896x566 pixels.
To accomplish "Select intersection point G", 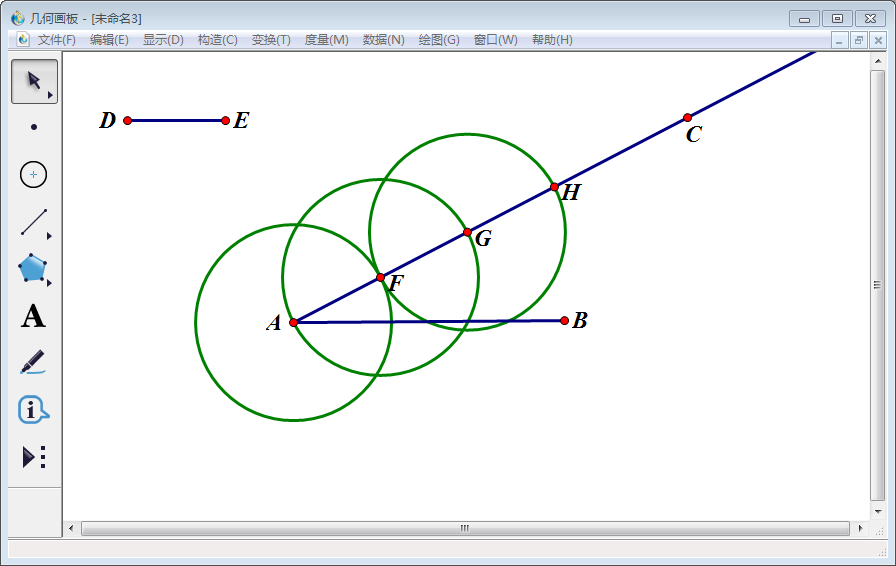I will pos(467,232).
